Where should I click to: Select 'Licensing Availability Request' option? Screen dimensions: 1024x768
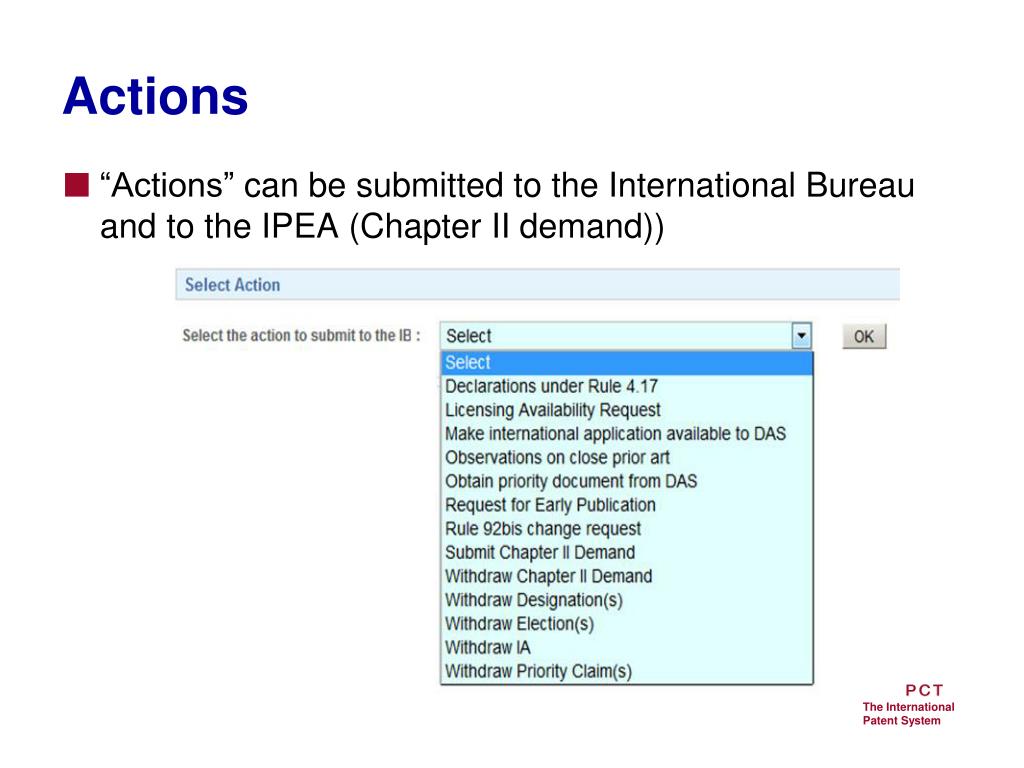point(627,410)
